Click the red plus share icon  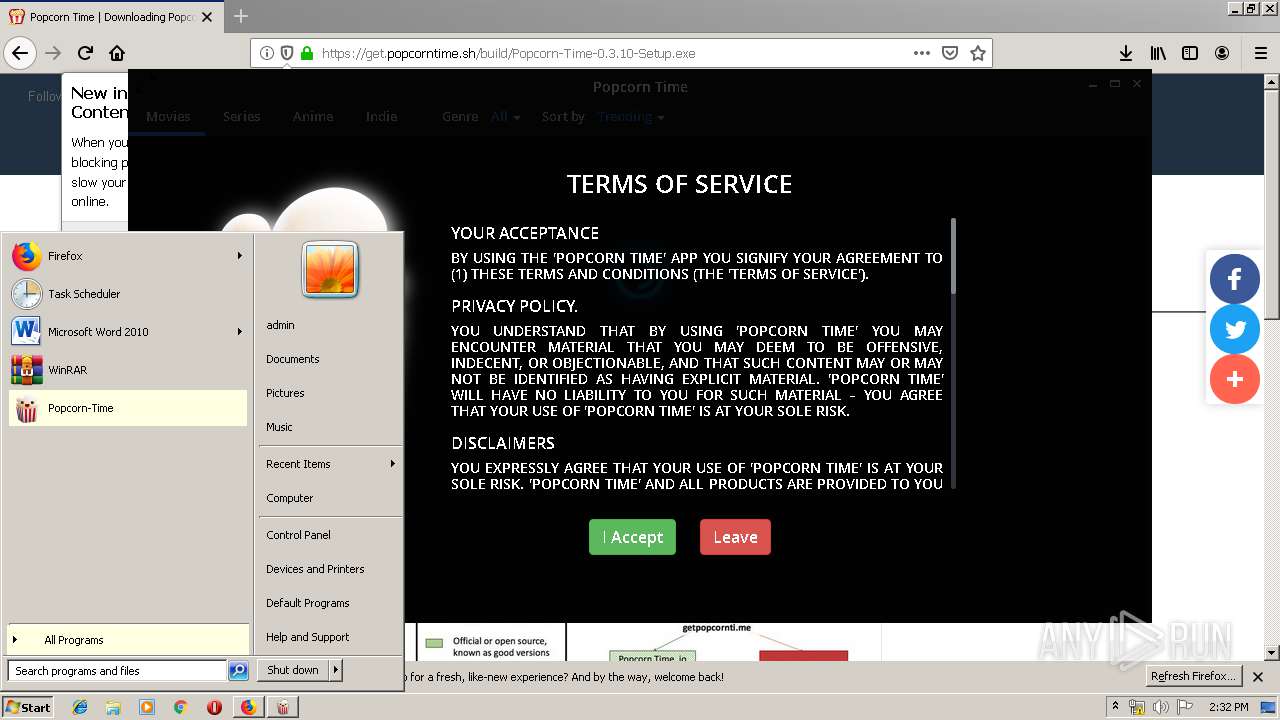1235,379
